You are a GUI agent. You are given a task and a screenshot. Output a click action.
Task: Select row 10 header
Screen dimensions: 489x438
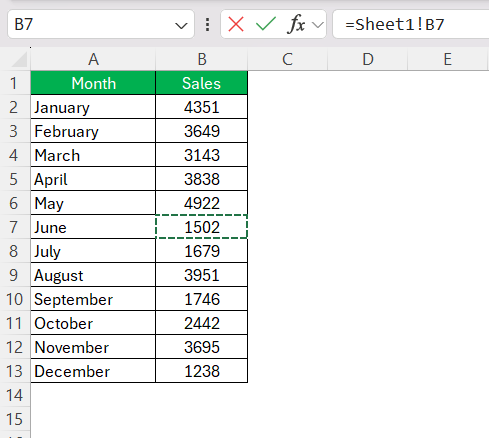(15, 299)
